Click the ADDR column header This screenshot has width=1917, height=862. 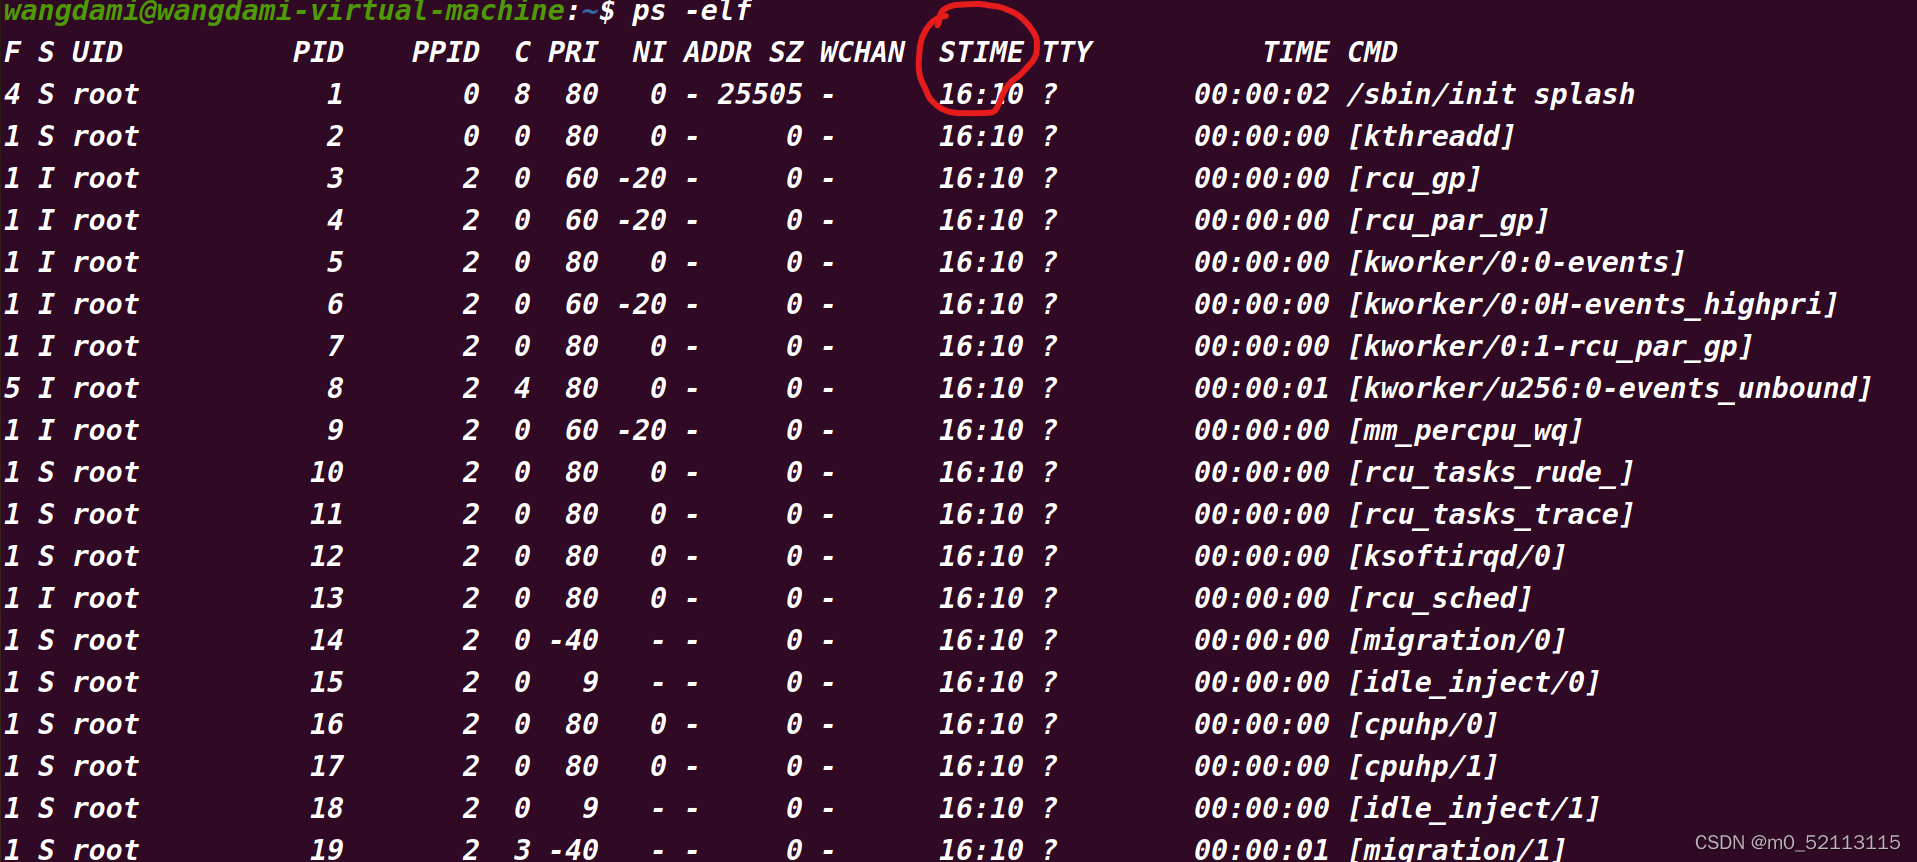click(x=717, y=52)
